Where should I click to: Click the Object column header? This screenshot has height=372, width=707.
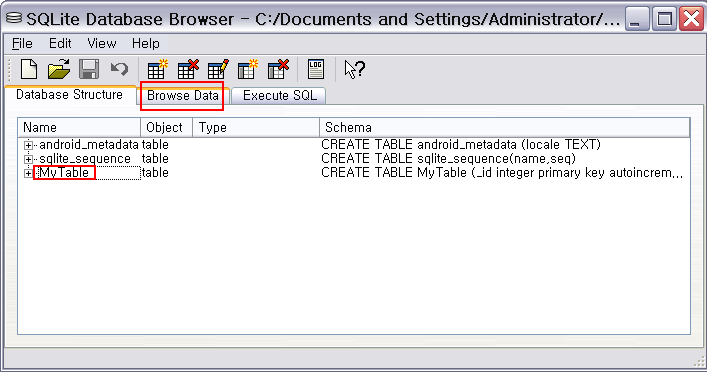click(x=166, y=128)
